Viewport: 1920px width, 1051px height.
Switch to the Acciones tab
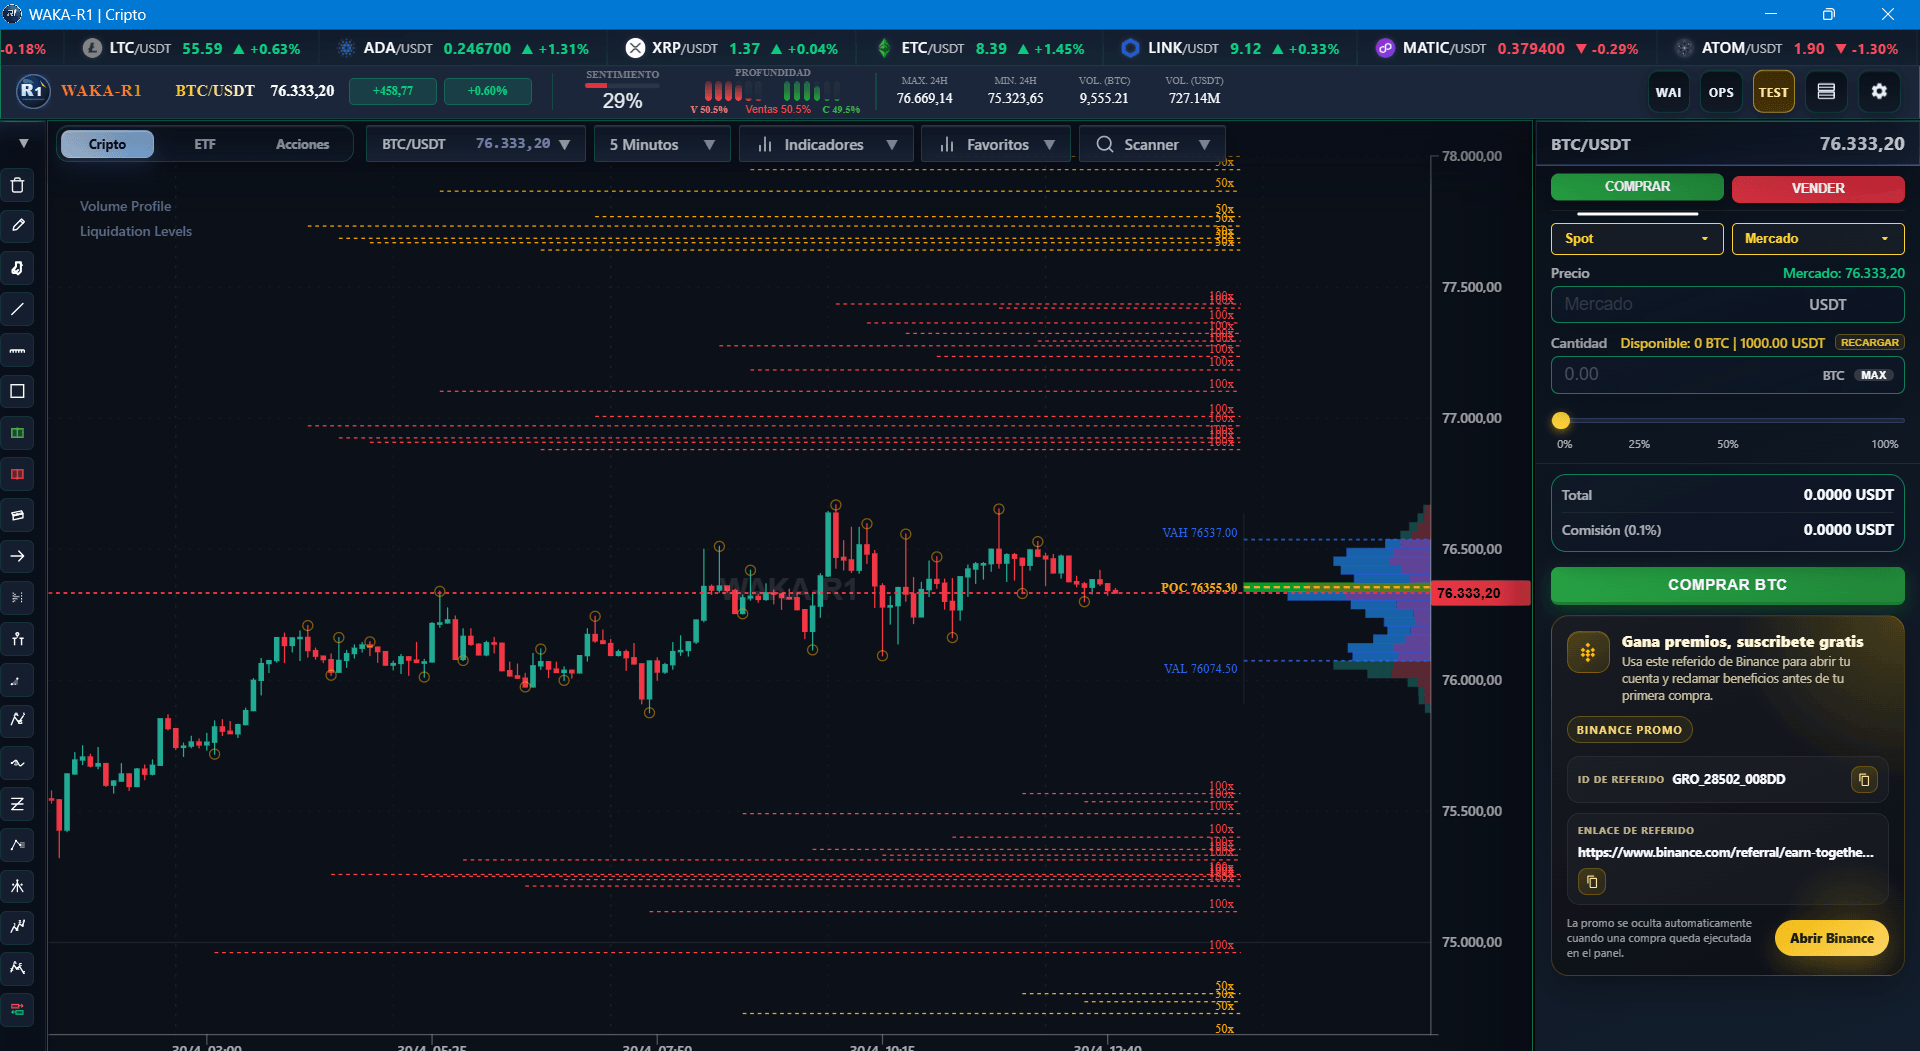[x=302, y=144]
